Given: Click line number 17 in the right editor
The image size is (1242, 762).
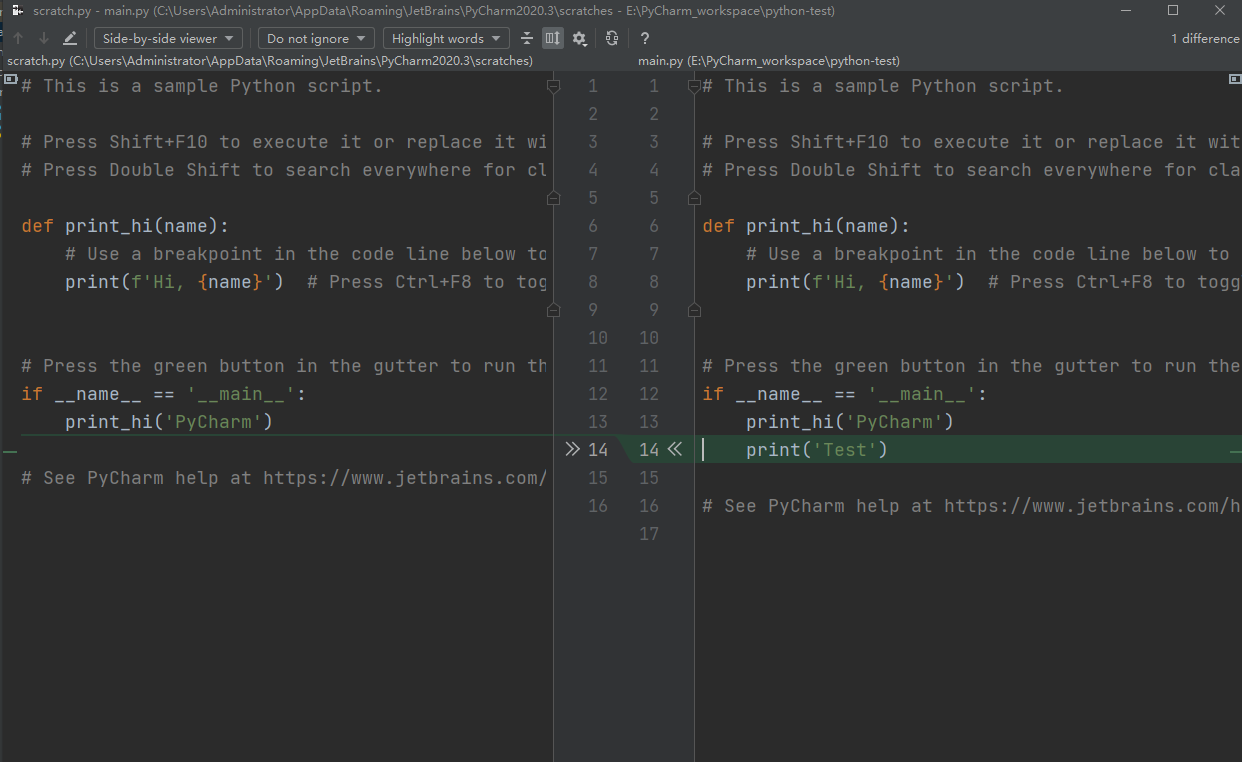Looking at the screenshot, I should pyautogui.click(x=649, y=533).
